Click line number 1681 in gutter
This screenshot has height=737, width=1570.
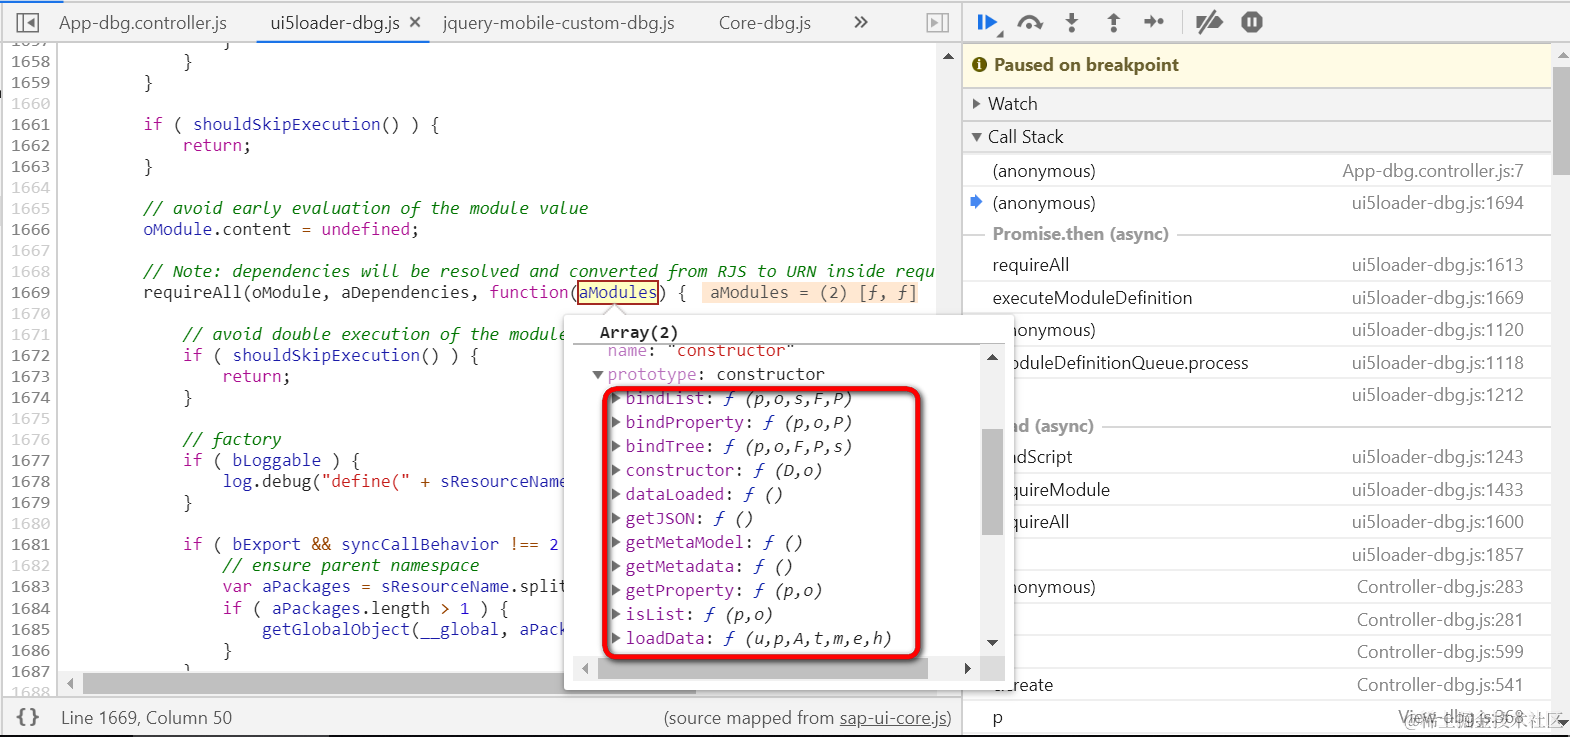click(30, 545)
